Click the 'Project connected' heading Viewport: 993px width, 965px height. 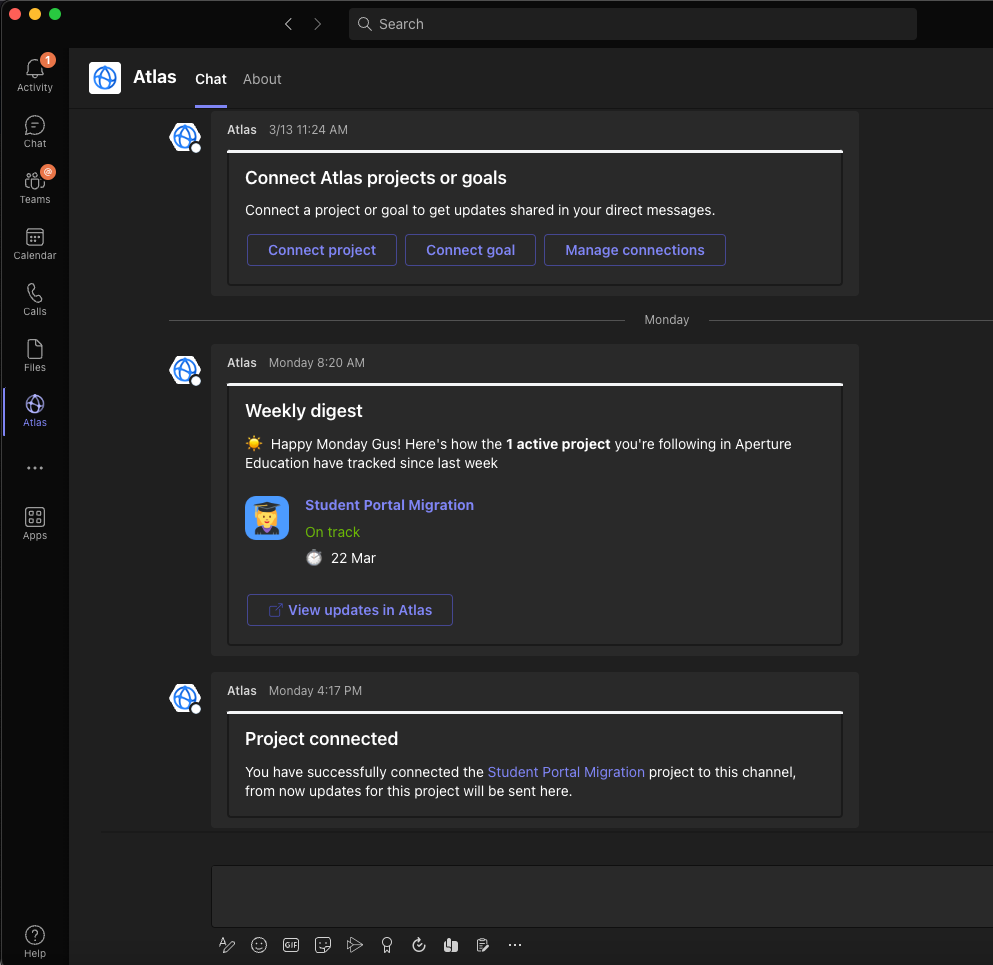322,739
